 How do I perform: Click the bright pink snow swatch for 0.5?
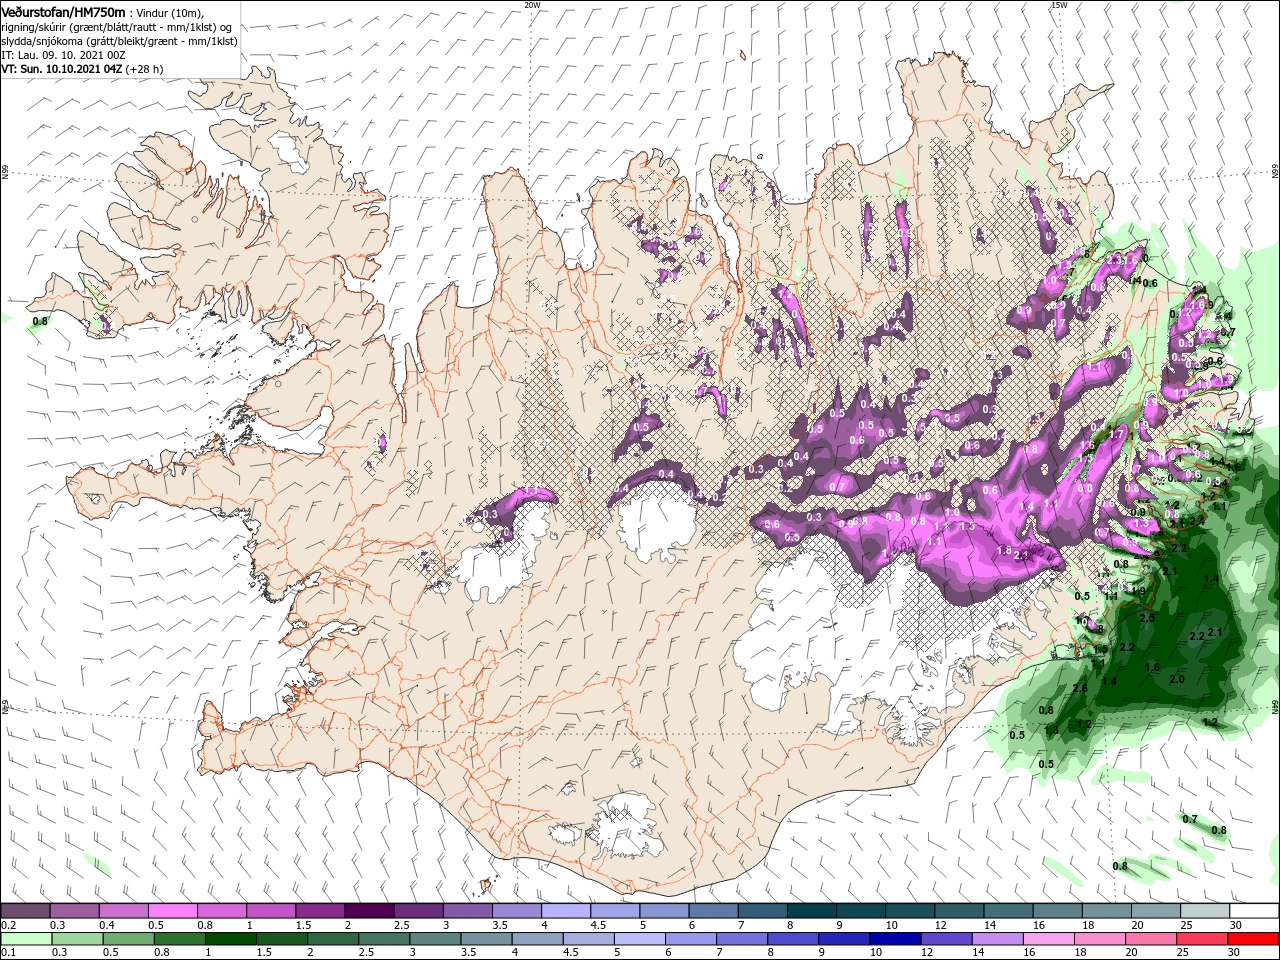click(172, 911)
